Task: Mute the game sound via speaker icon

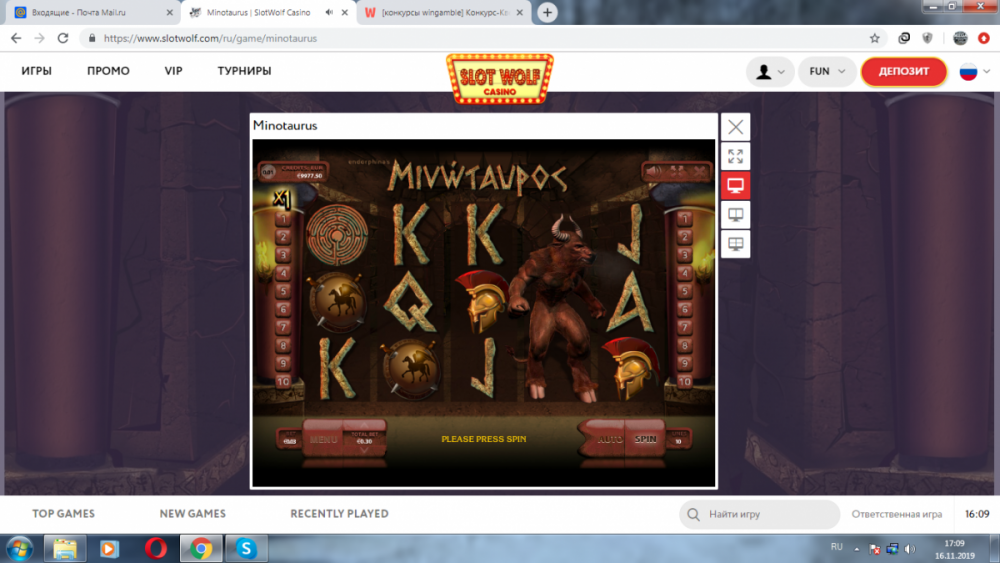Action: (655, 171)
